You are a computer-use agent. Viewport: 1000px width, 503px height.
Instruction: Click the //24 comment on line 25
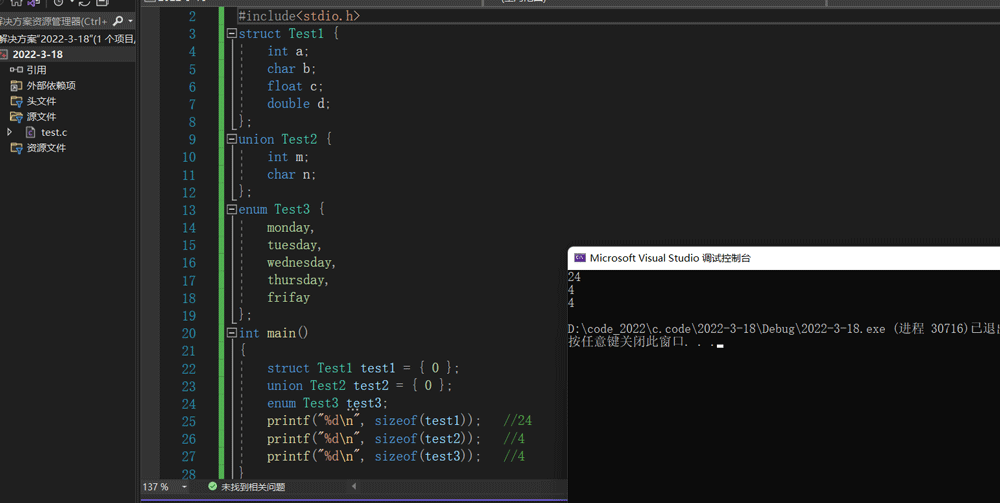[517, 421]
